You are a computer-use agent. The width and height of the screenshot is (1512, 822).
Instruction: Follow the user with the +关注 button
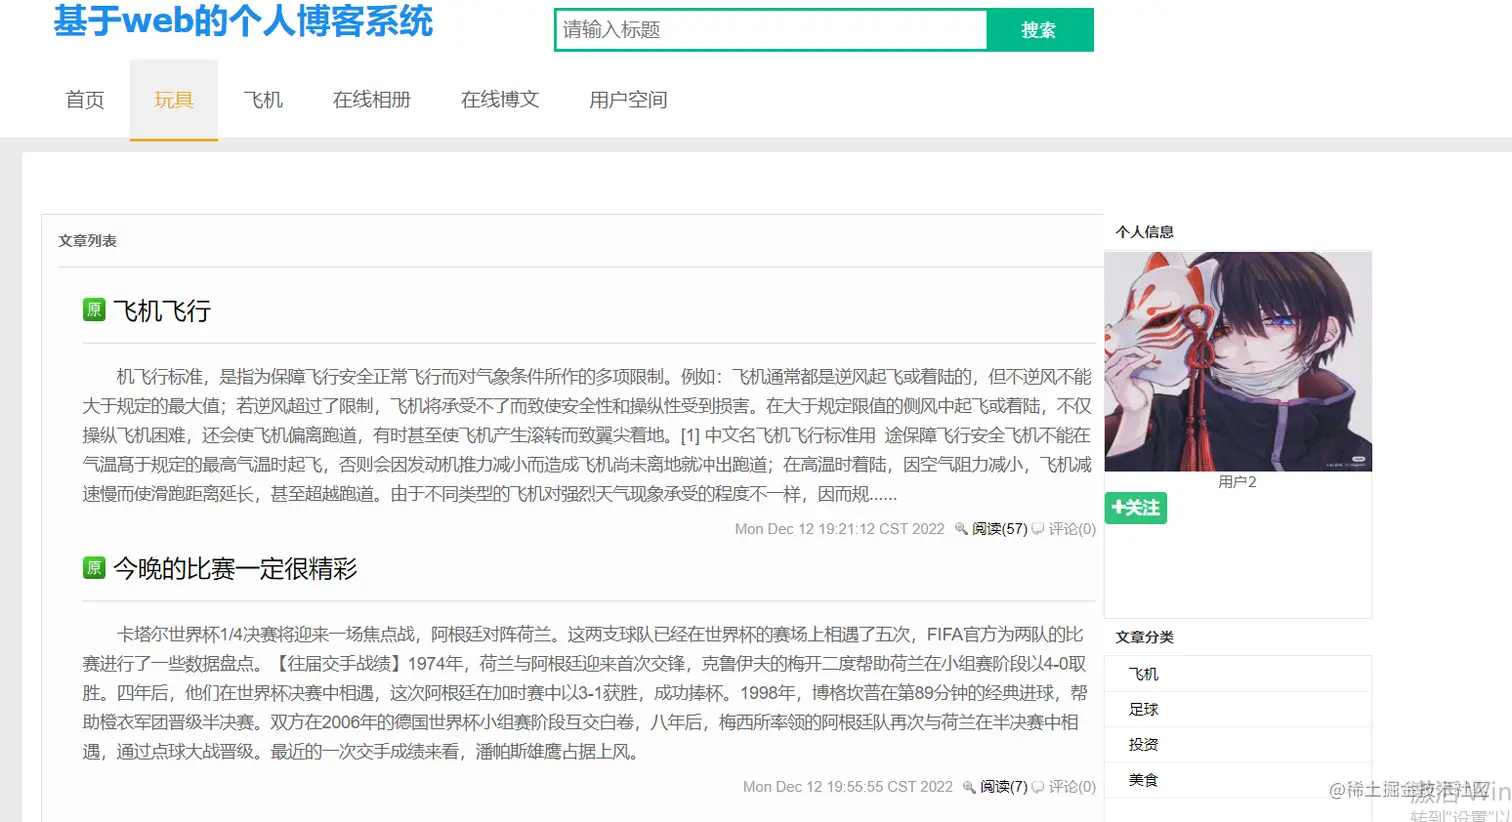pos(1136,508)
